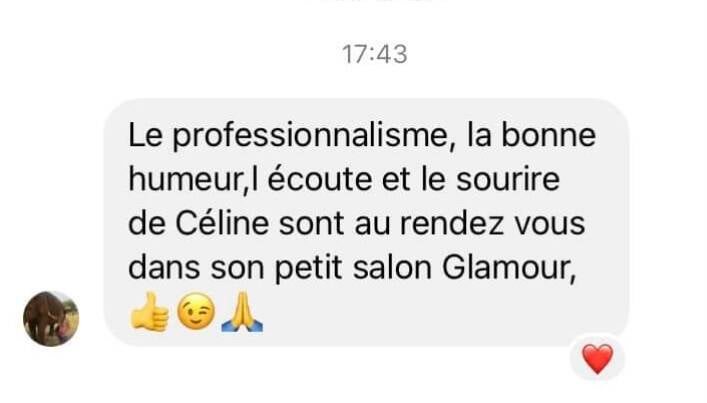Open the sender's round profile picture
The height and width of the screenshot is (403, 707).
point(51,319)
